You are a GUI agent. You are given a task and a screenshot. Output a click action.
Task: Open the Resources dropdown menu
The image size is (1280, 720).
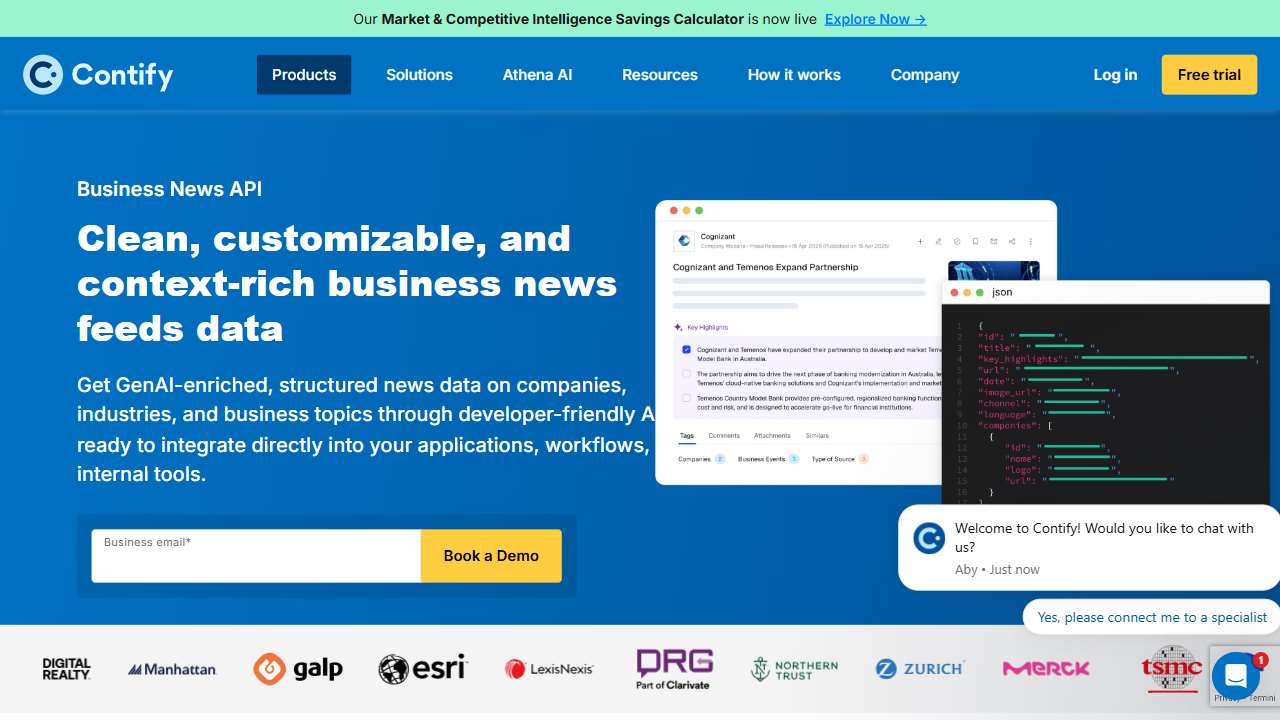coord(660,74)
